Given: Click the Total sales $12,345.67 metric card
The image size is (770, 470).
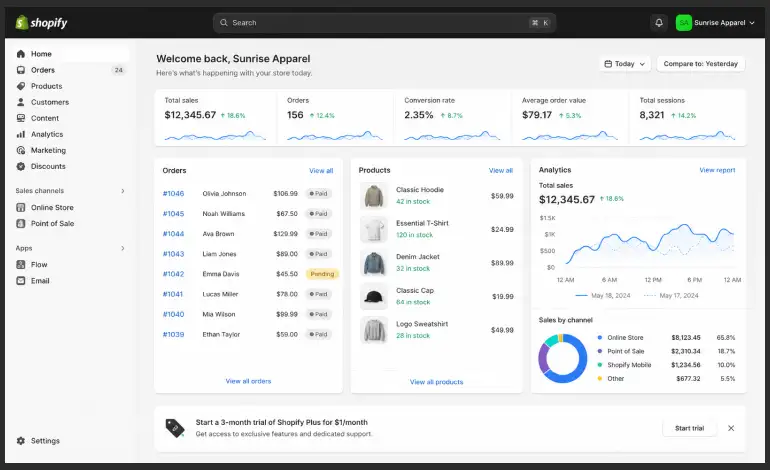Looking at the screenshot, I should point(216,118).
